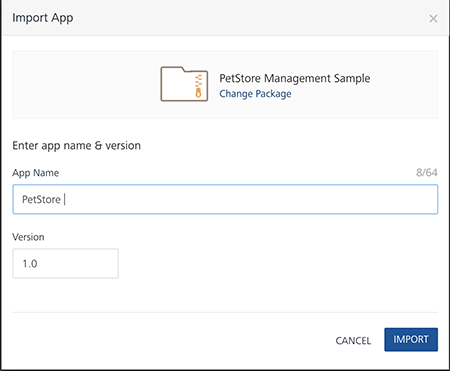Click the orange zipper on package icon
450x371 pixels.
(198, 86)
